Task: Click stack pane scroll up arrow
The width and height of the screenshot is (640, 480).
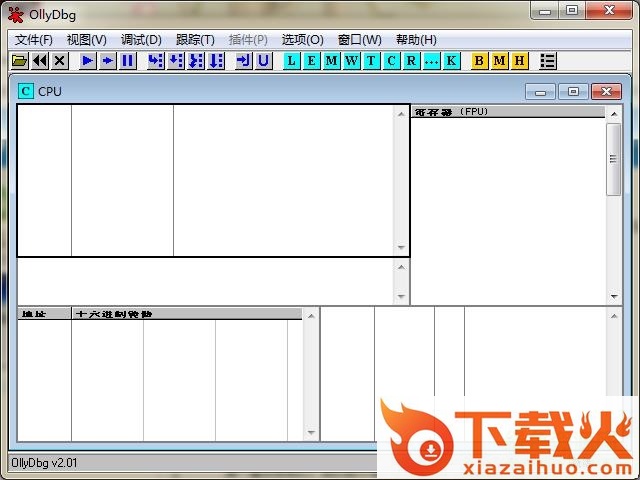Action: coord(613,316)
